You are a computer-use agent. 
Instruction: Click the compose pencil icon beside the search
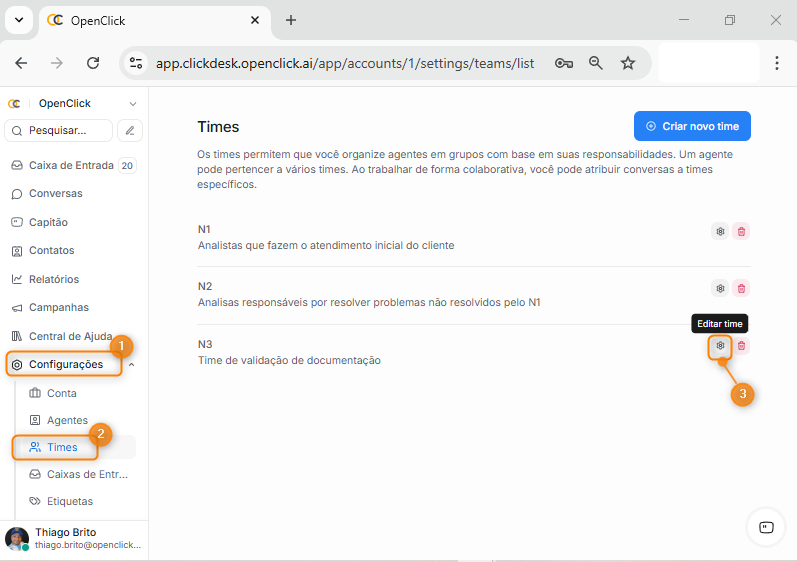(x=130, y=130)
